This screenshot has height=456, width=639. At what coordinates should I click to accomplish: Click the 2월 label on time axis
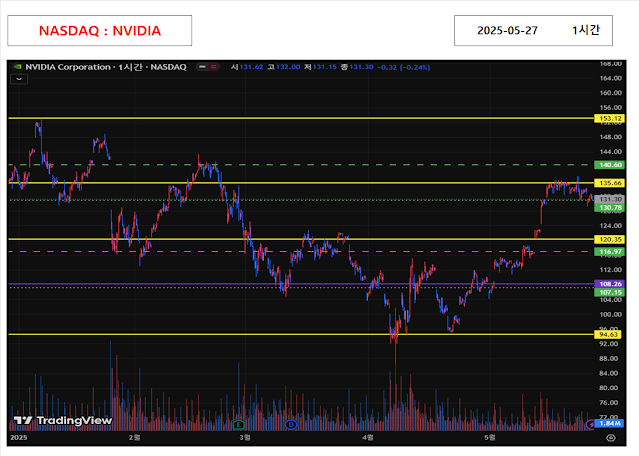(x=134, y=437)
